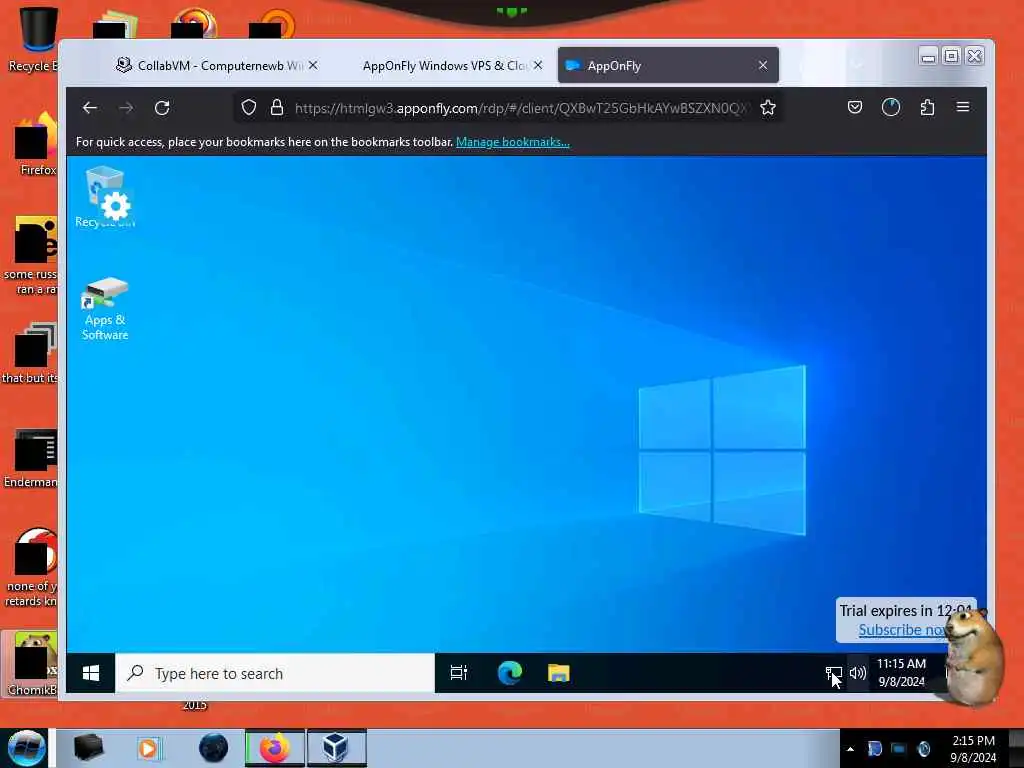Switch to AppOnFly Windows VPS & Cloud tab
Image resolution: width=1024 pixels, height=768 pixels.
444,65
